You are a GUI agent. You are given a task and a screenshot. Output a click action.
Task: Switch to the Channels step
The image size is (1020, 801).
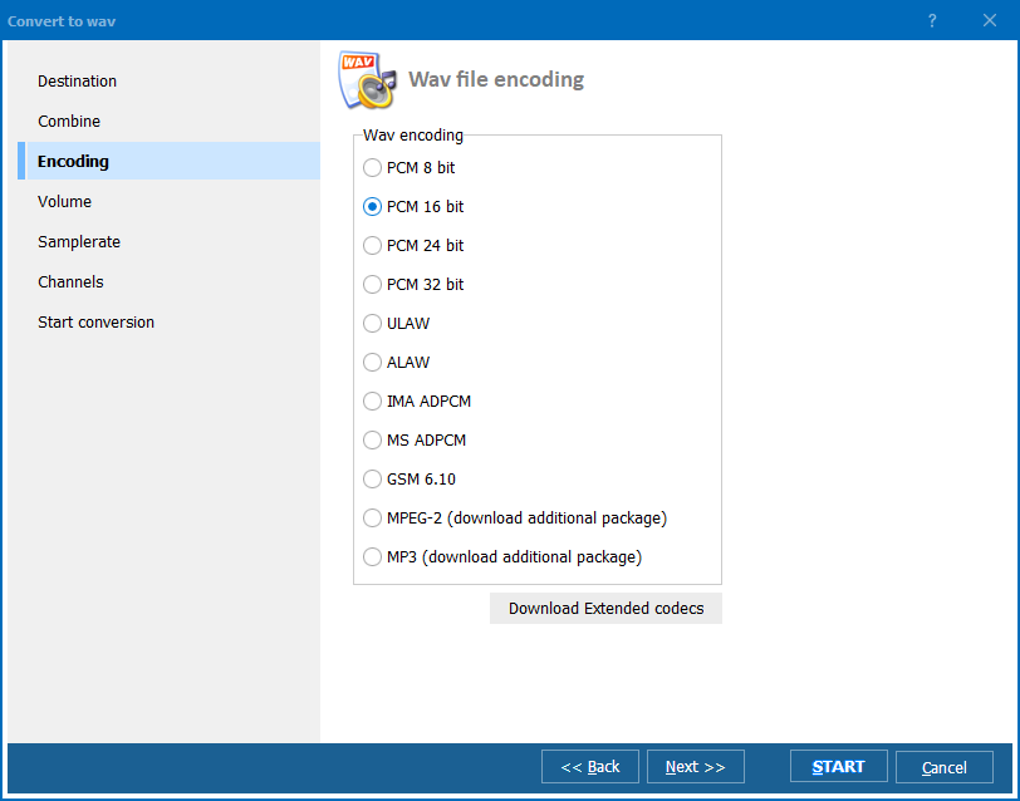click(70, 281)
